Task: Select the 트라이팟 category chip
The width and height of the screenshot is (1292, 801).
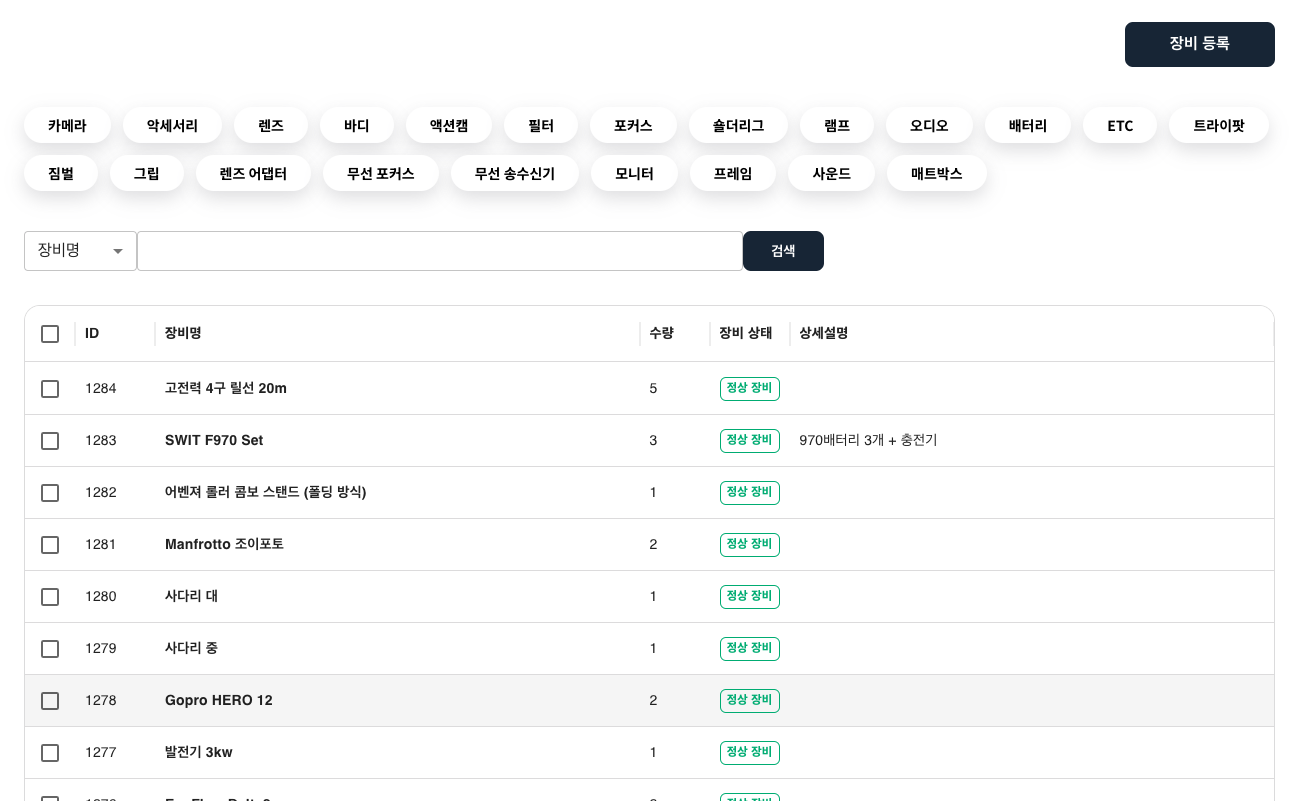Action: pos(1219,126)
